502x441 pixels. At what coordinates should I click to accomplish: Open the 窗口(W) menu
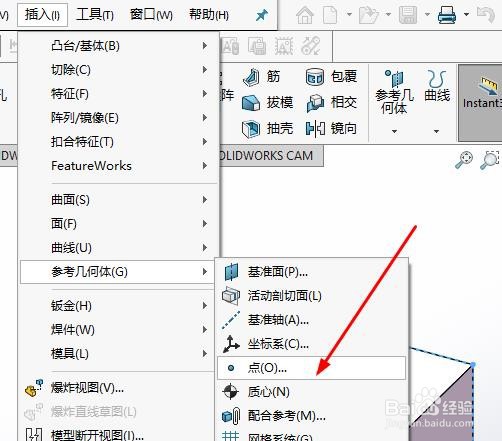click(151, 15)
